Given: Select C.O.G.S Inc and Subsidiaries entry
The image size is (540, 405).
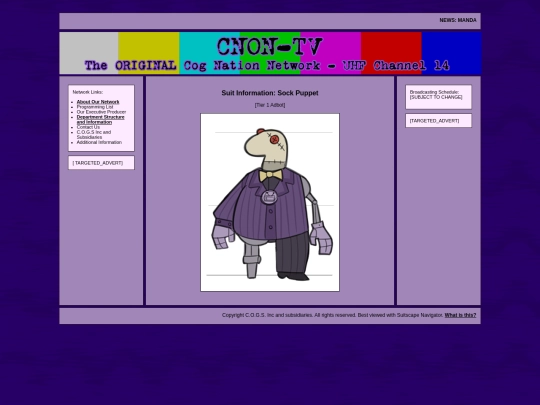Looking at the screenshot, I should pyautogui.click(x=94, y=135).
